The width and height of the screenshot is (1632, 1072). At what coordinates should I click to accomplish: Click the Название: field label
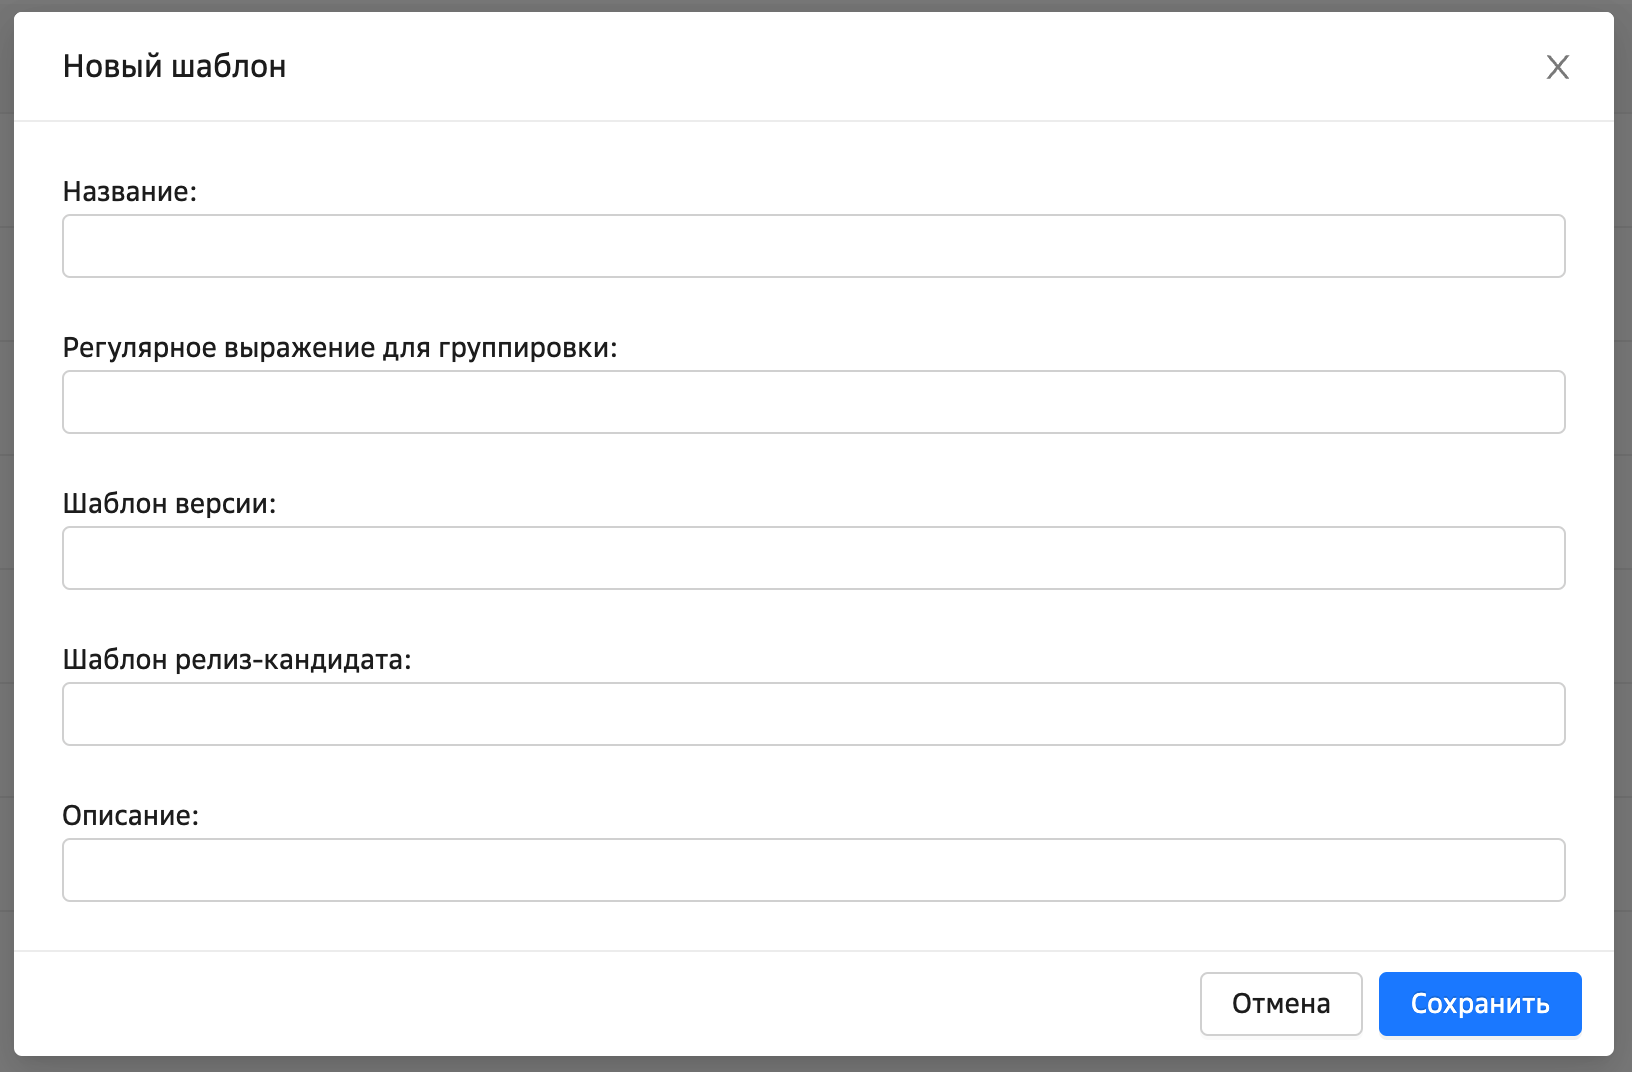pyautogui.click(x=130, y=192)
